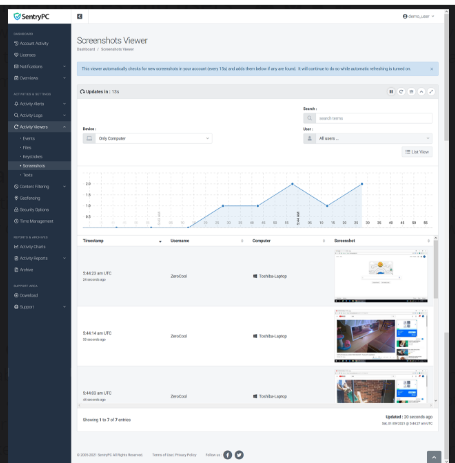Click the person icon beside User dropdown
The height and width of the screenshot is (463, 455).
309,138
